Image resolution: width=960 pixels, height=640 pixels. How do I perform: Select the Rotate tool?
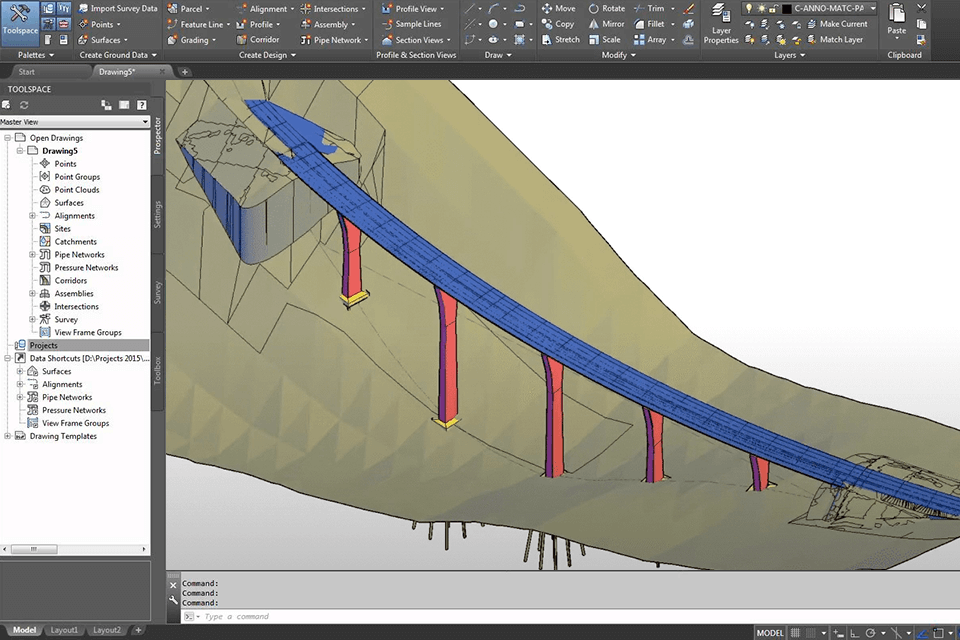(607, 9)
